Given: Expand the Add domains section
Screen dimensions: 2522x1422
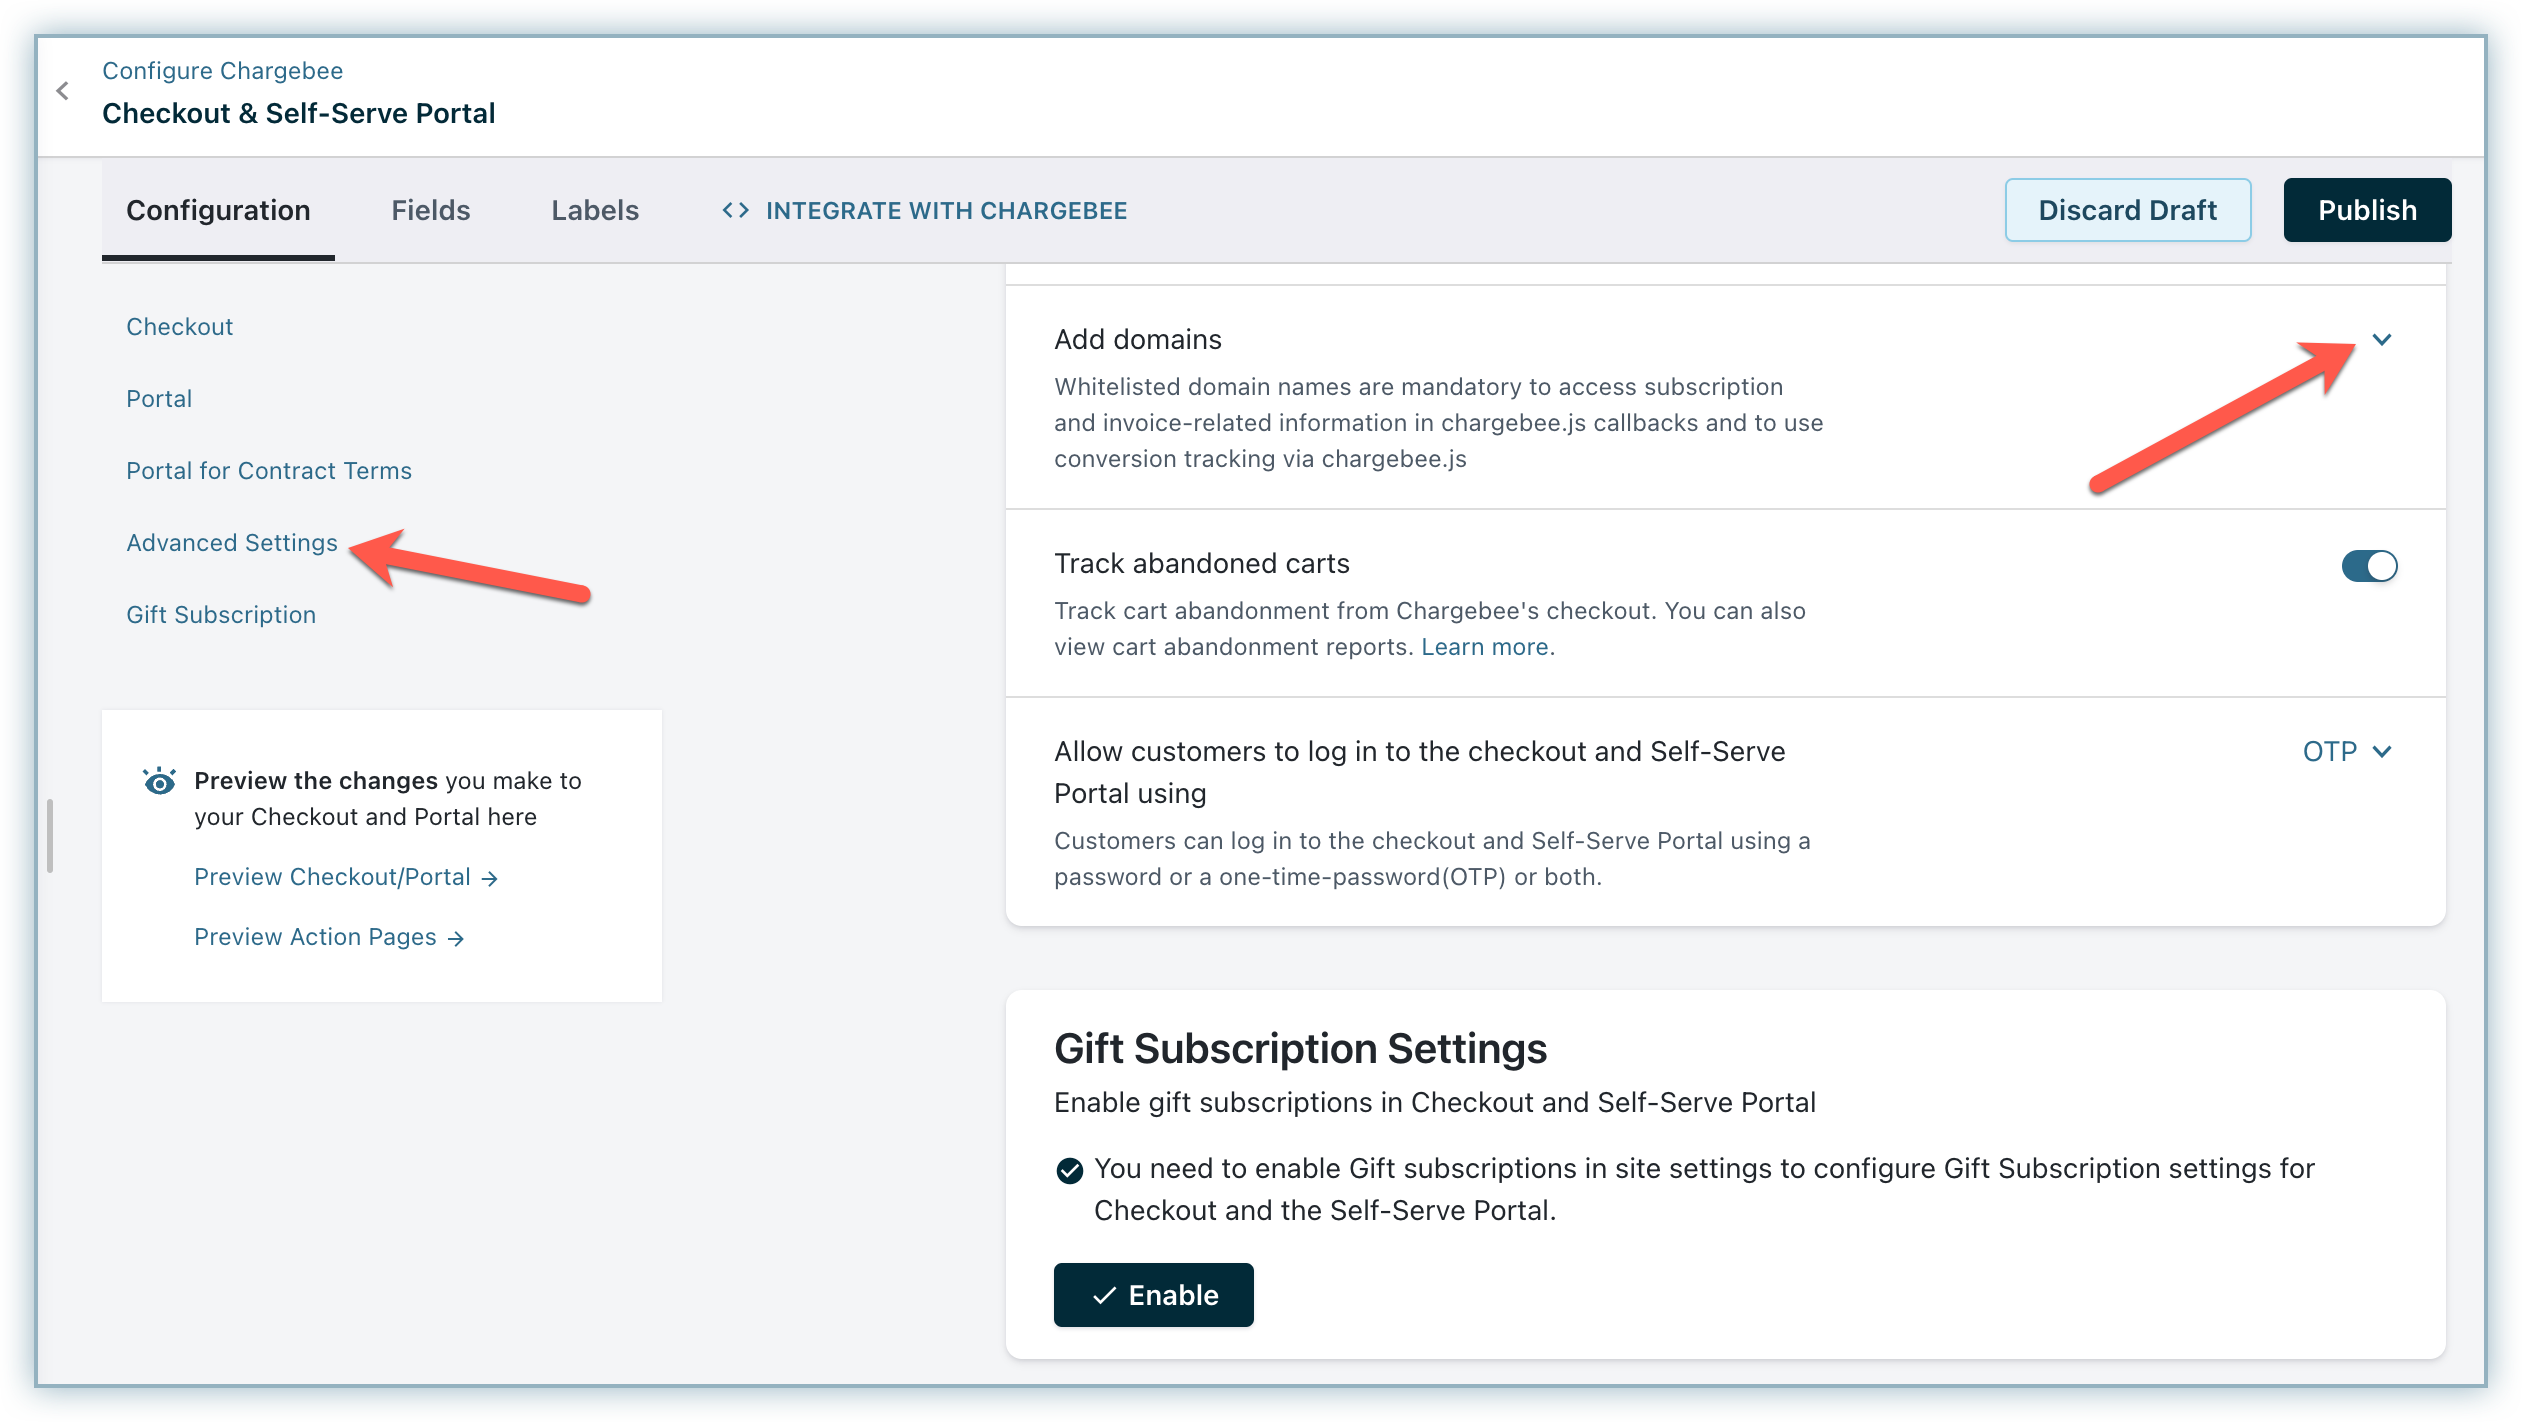Looking at the screenshot, I should [2382, 340].
